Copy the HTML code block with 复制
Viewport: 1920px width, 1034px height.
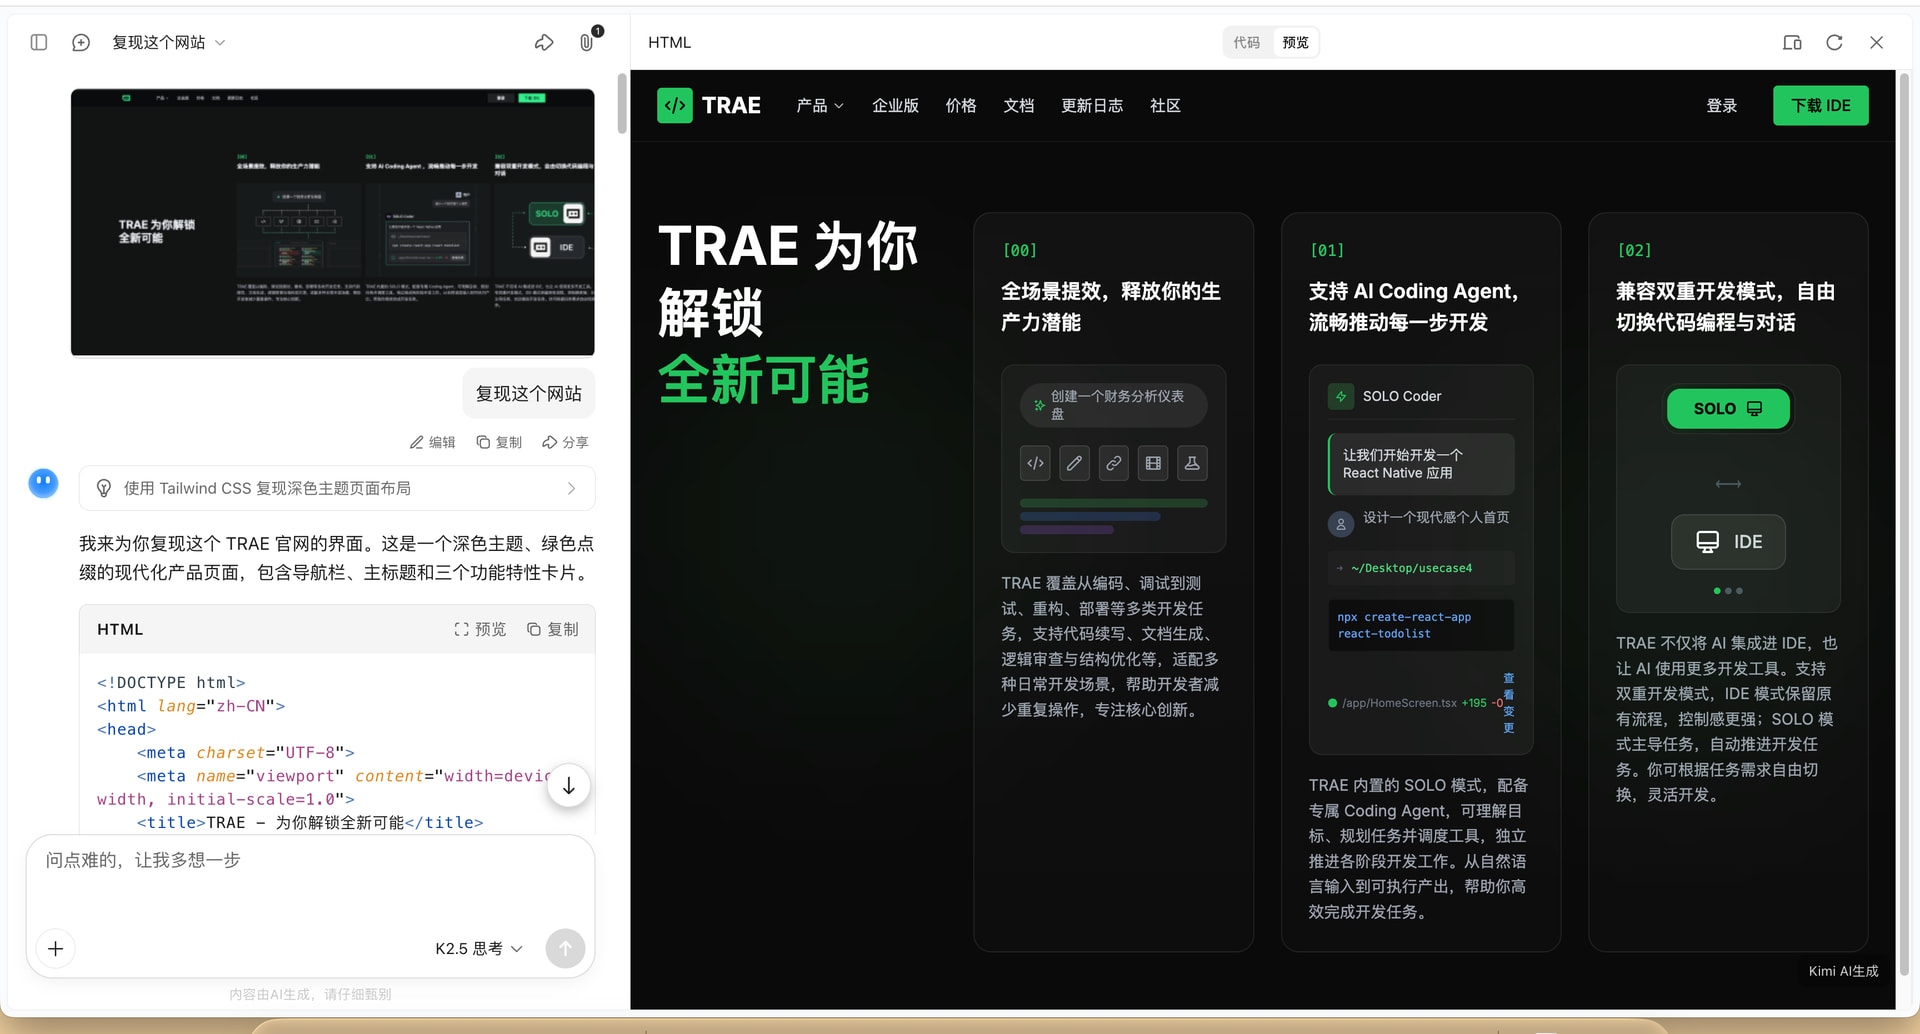[x=553, y=629]
